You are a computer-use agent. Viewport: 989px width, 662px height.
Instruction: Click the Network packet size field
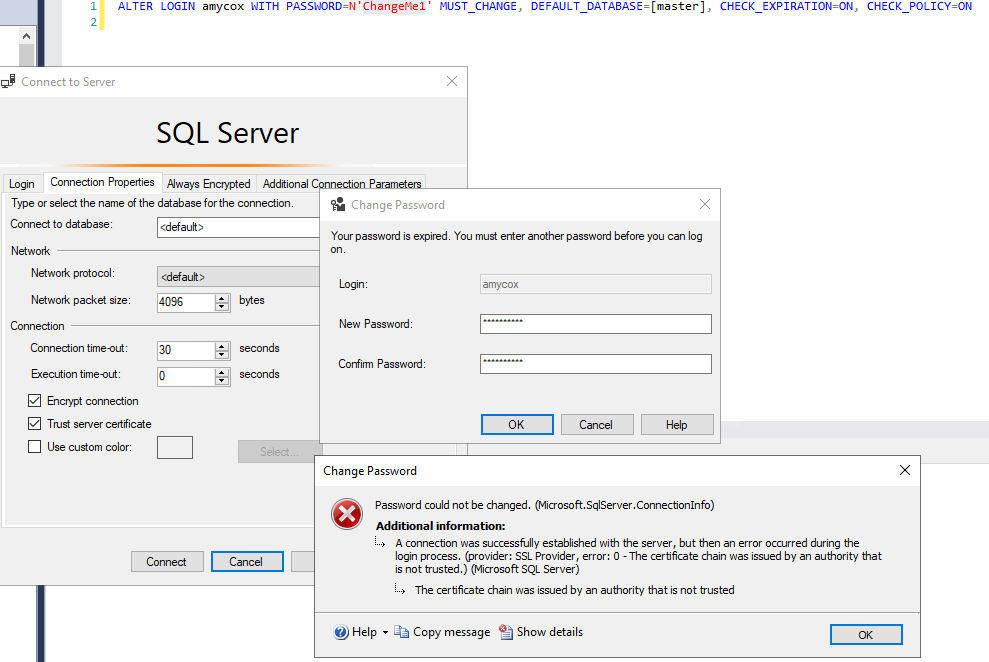186,302
